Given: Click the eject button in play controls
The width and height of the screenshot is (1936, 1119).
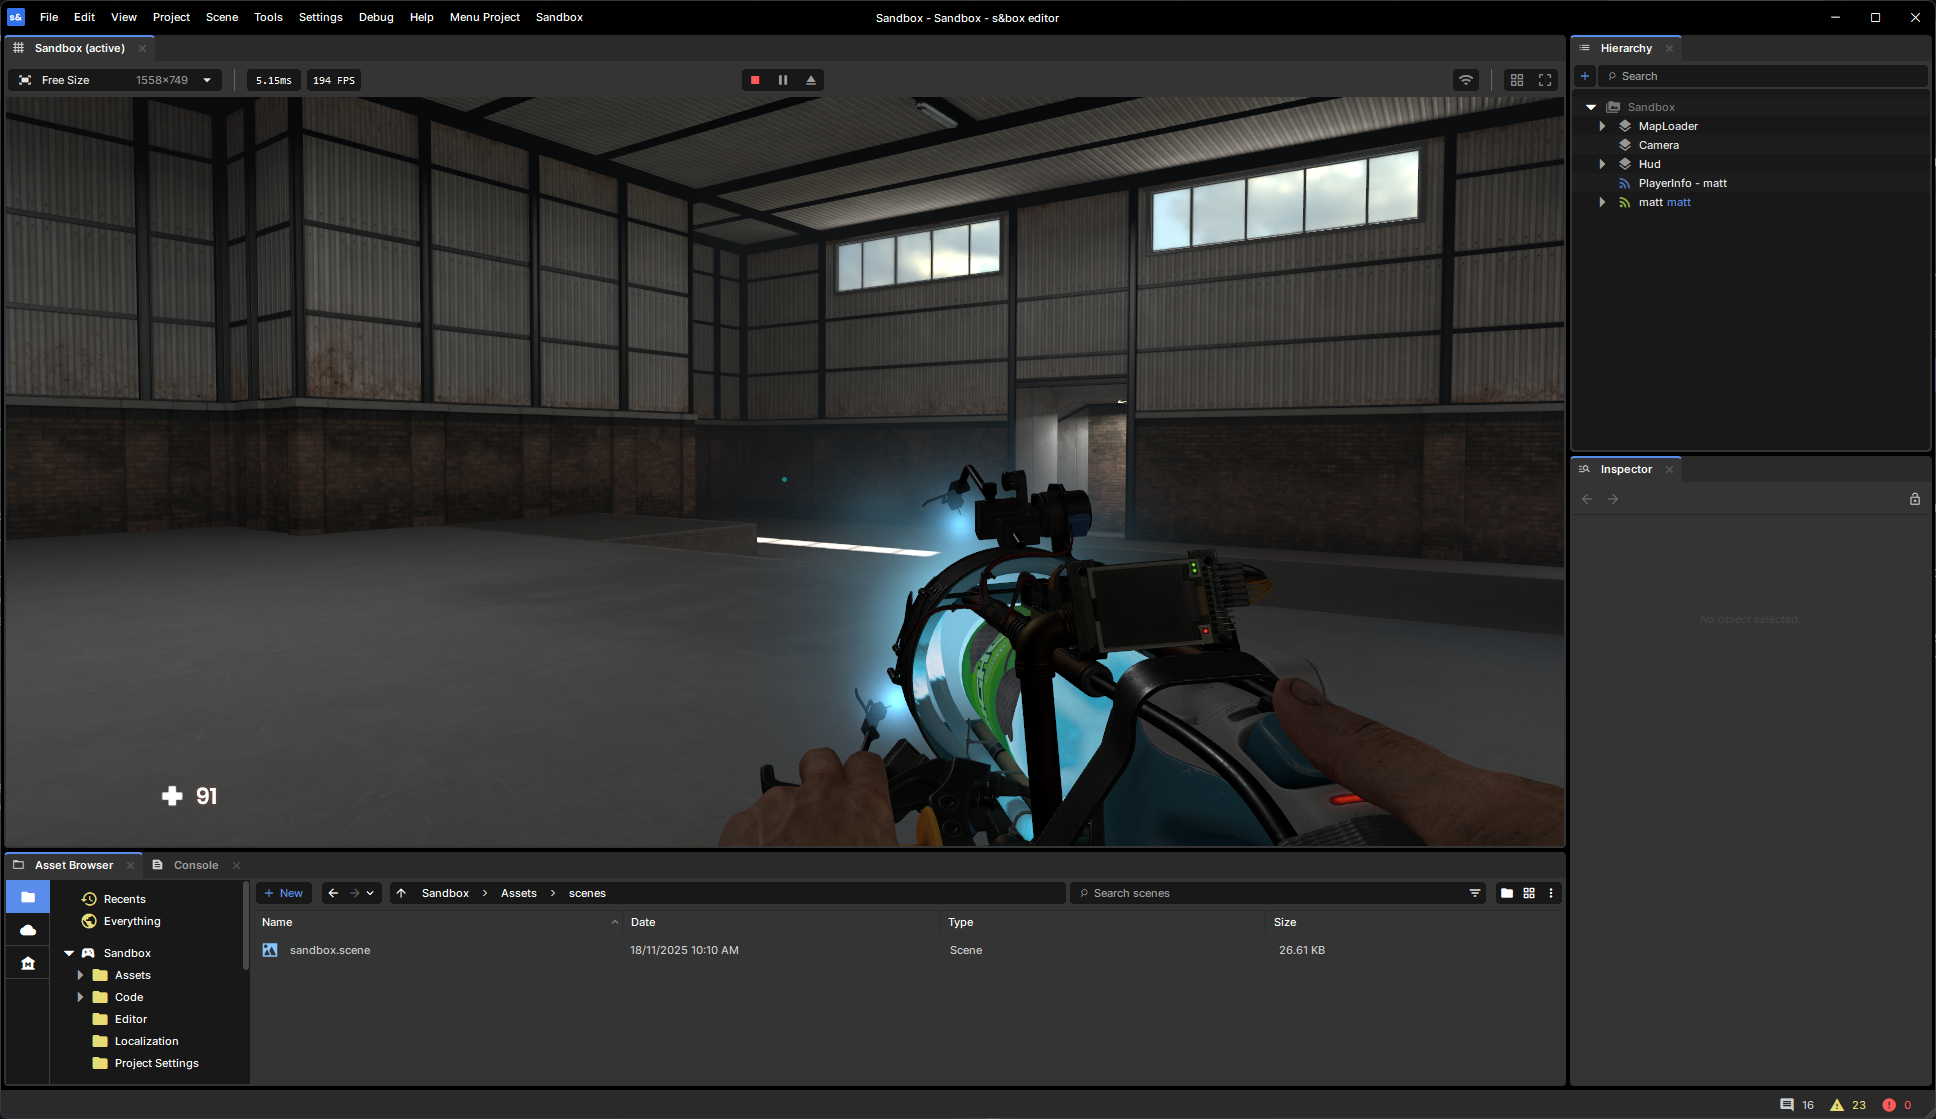Looking at the screenshot, I should click(811, 80).
